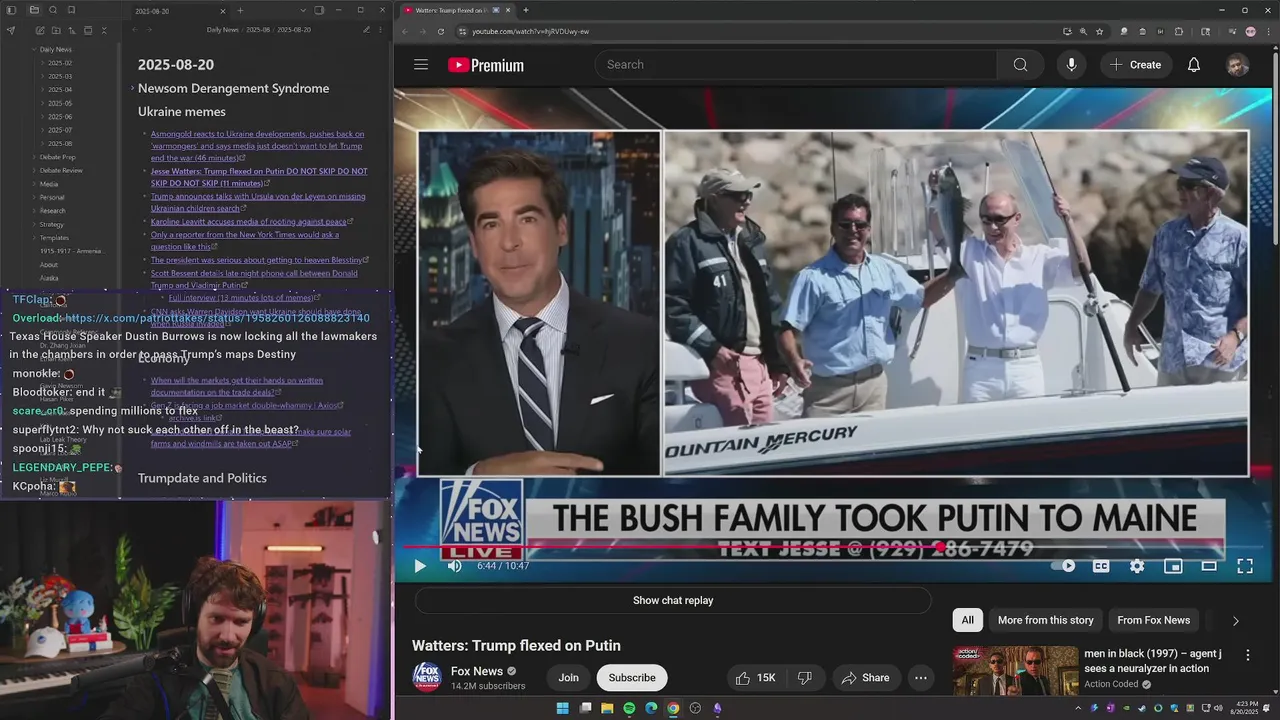Open the men in black video thumbnail
Screen dimensions: 1280x720
click(x=1015, y=671)
